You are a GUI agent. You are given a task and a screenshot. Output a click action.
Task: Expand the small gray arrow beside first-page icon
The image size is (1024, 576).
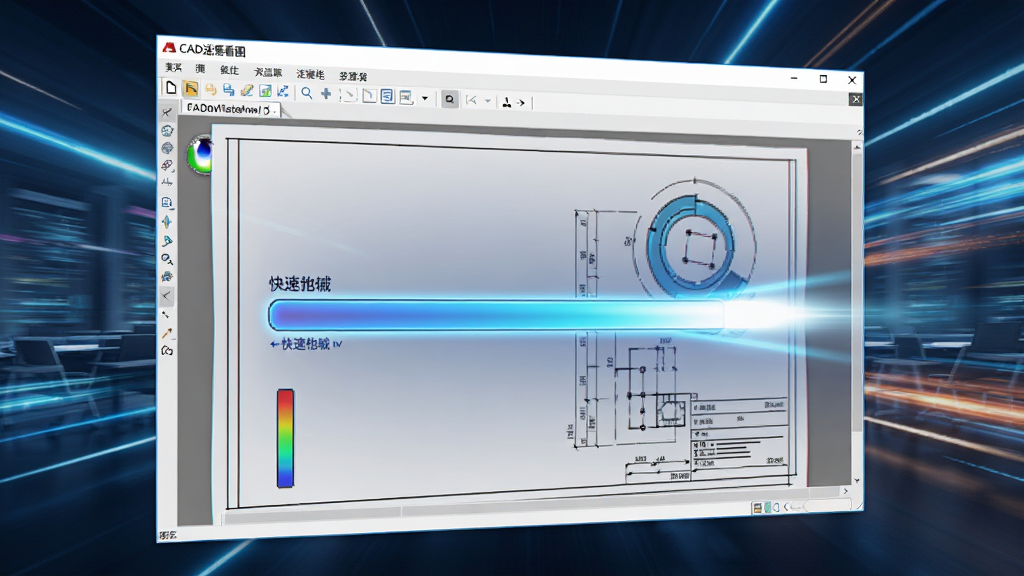point(487,101)
